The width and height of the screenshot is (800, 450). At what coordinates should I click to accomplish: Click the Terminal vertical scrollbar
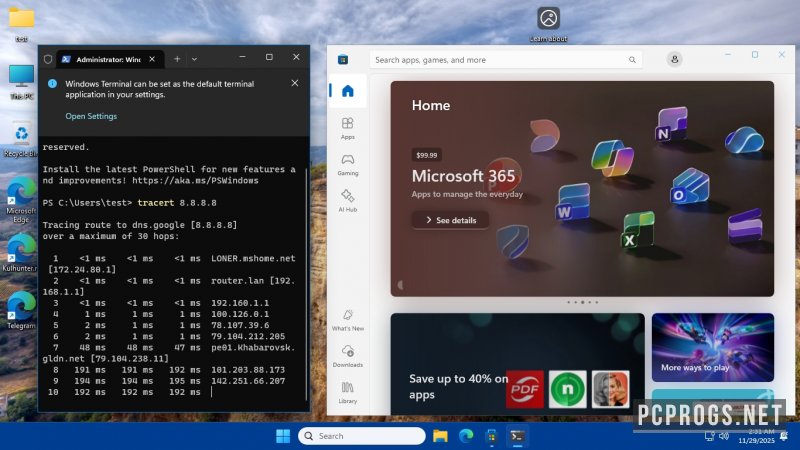click(x=306, y=284)
